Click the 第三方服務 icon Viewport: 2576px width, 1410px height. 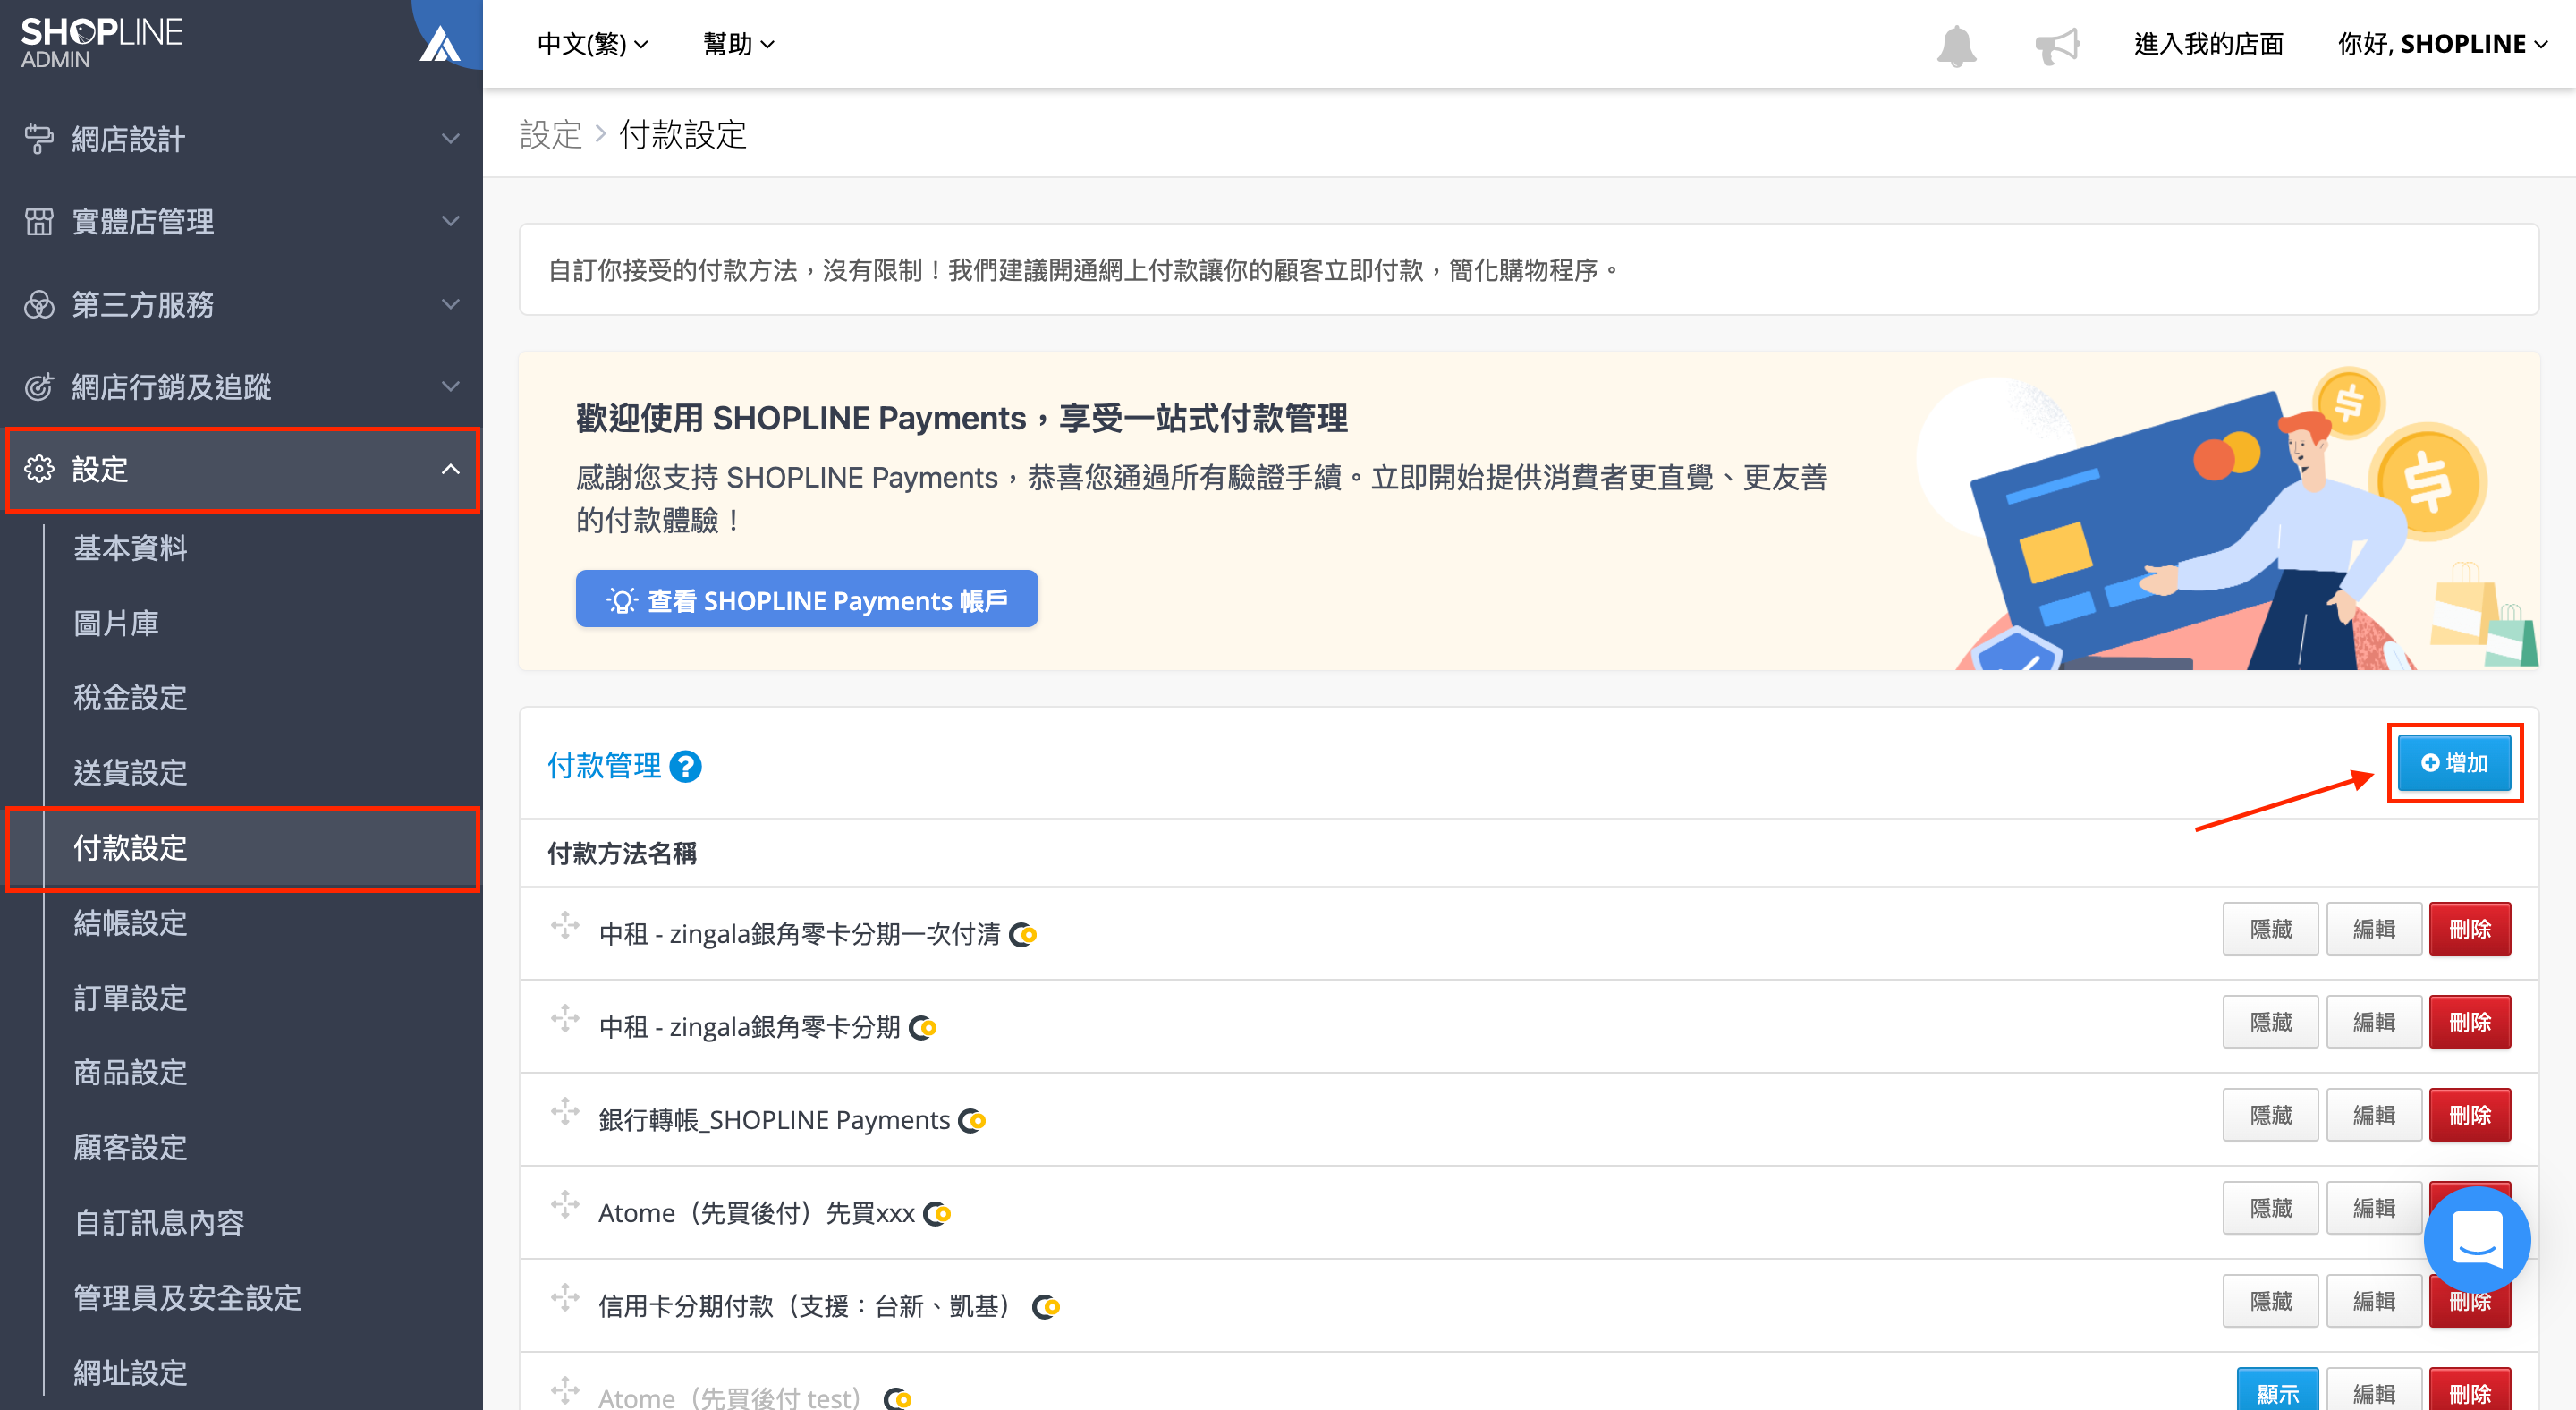39,304
